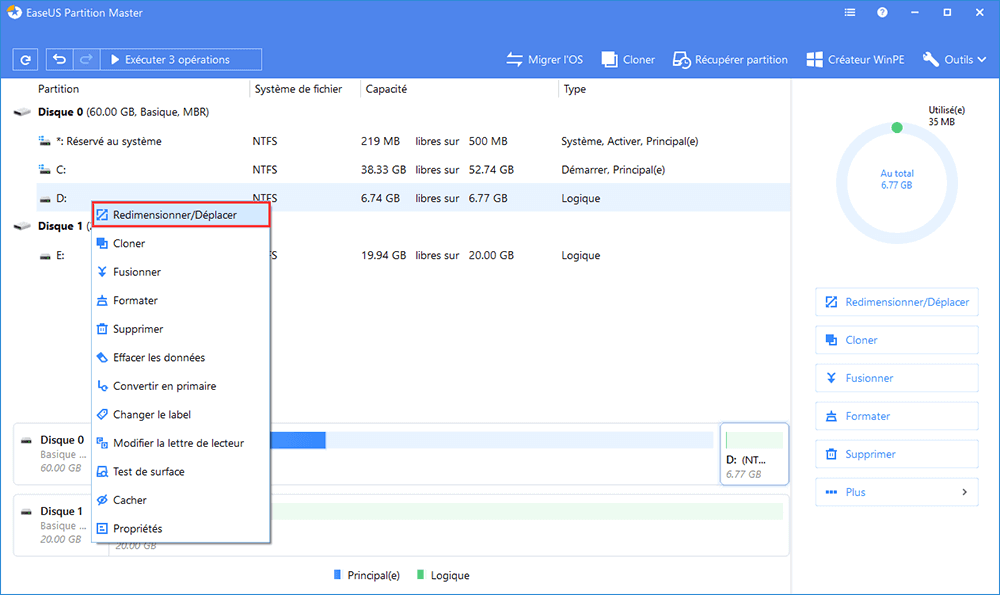This screenshot has width=1000, height=595.
Task: Choose Supprimer in the context menu
Action: 181,329
